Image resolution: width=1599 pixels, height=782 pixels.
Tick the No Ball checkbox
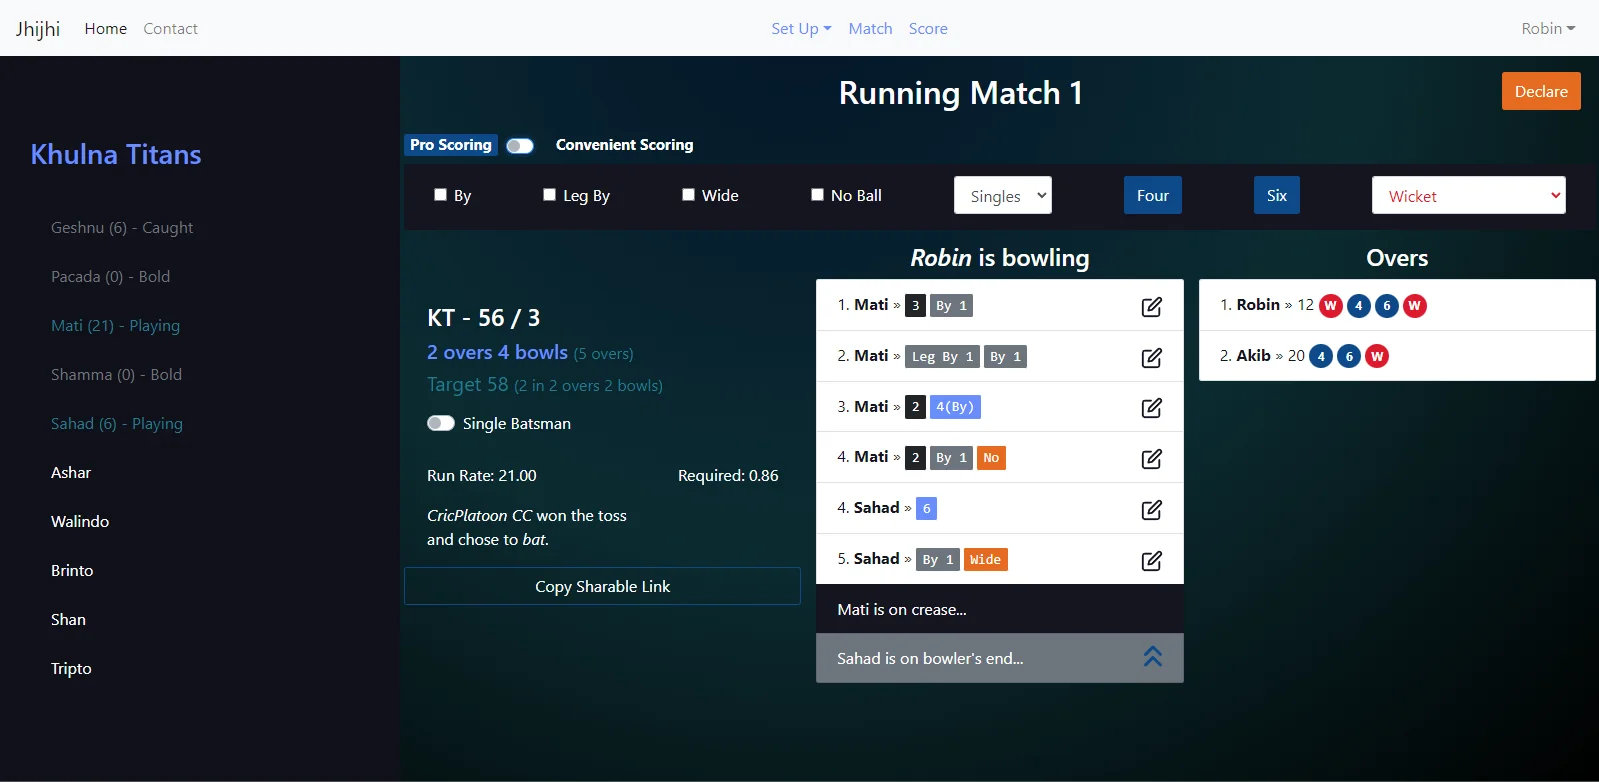pyautogui.click(x=817, y=195)
